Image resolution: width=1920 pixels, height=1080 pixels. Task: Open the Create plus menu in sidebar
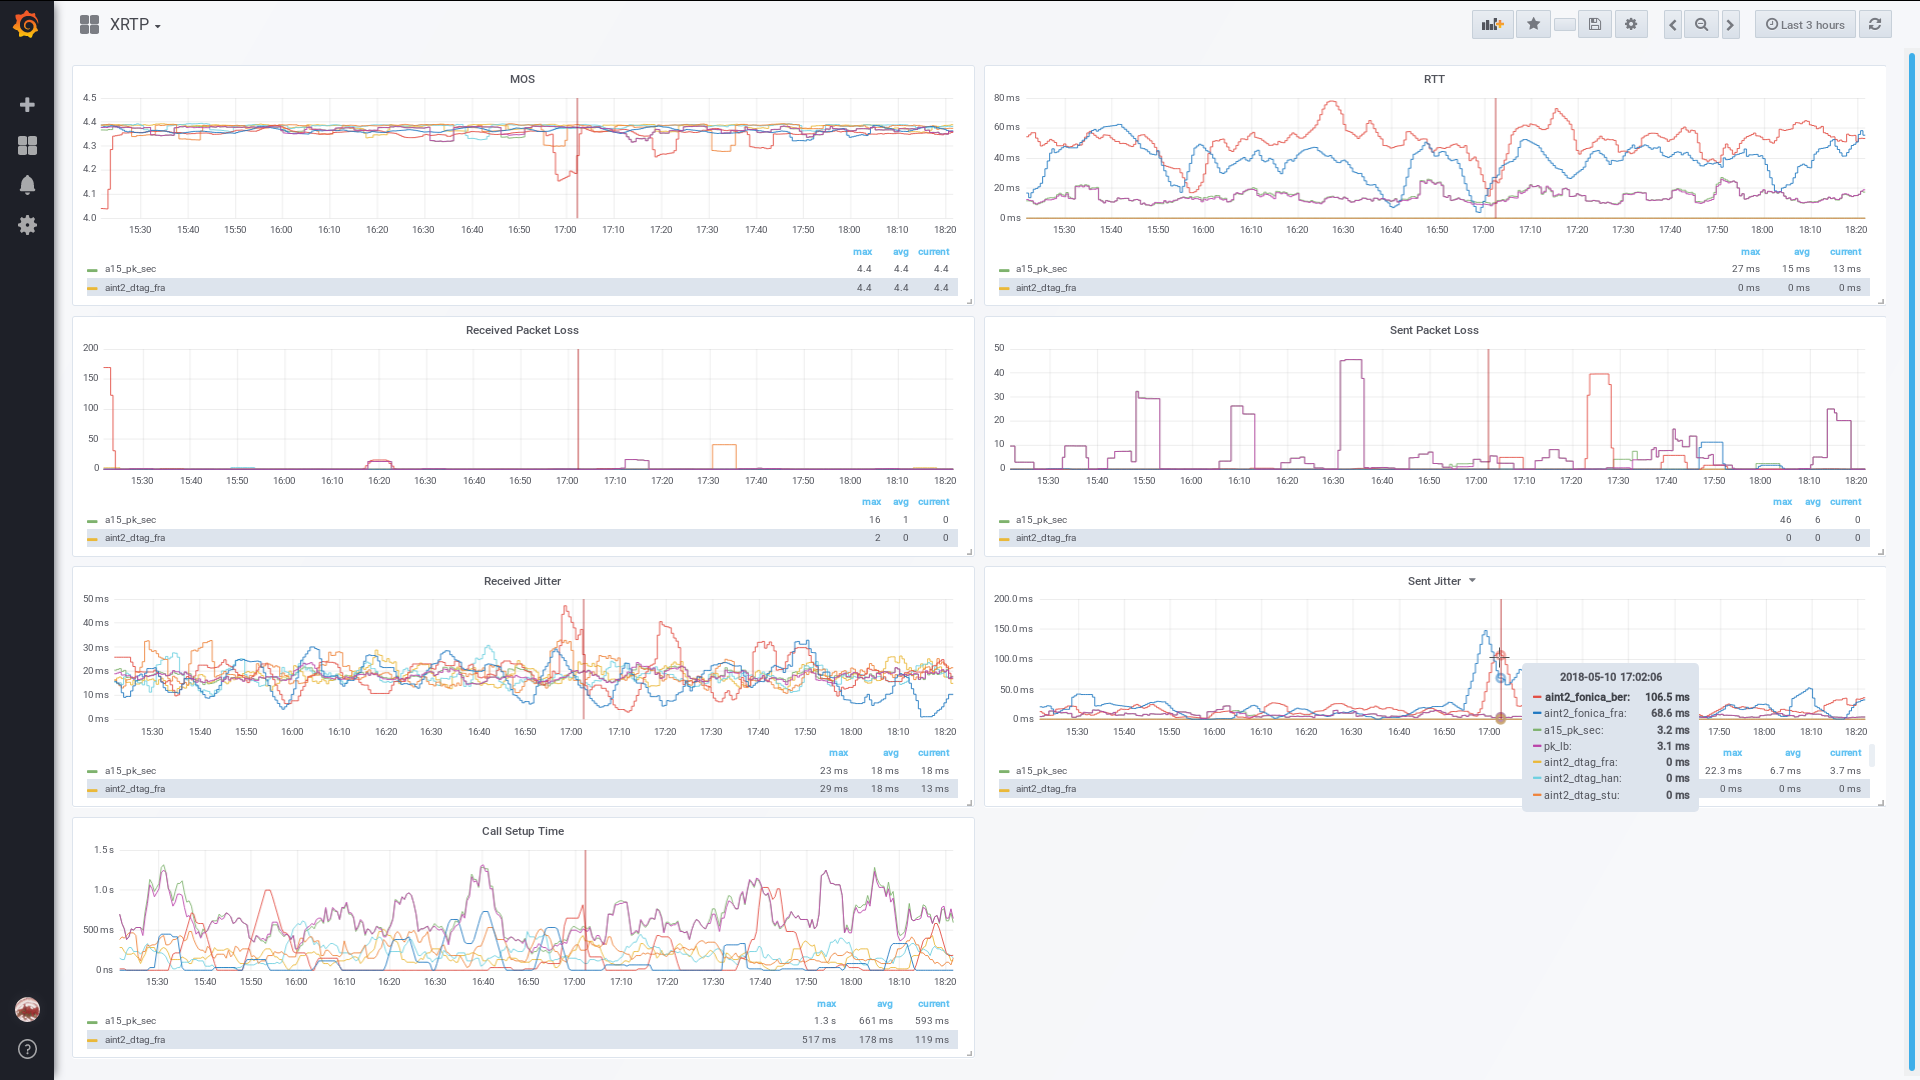click(x=27, y=105)
